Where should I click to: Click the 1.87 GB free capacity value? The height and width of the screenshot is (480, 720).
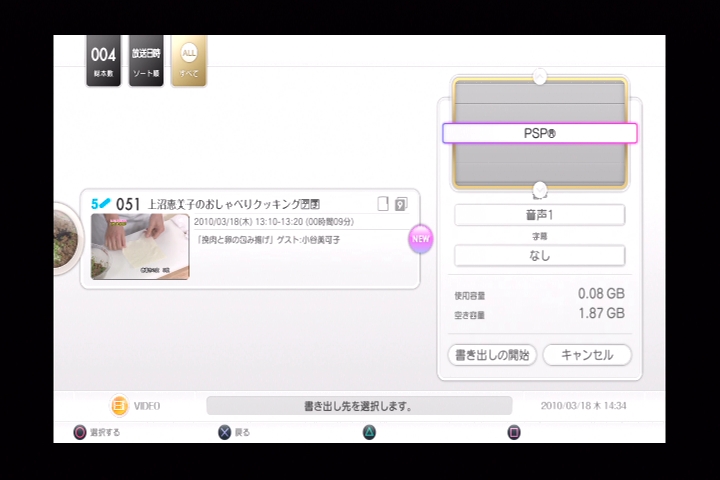click(601, 313)
